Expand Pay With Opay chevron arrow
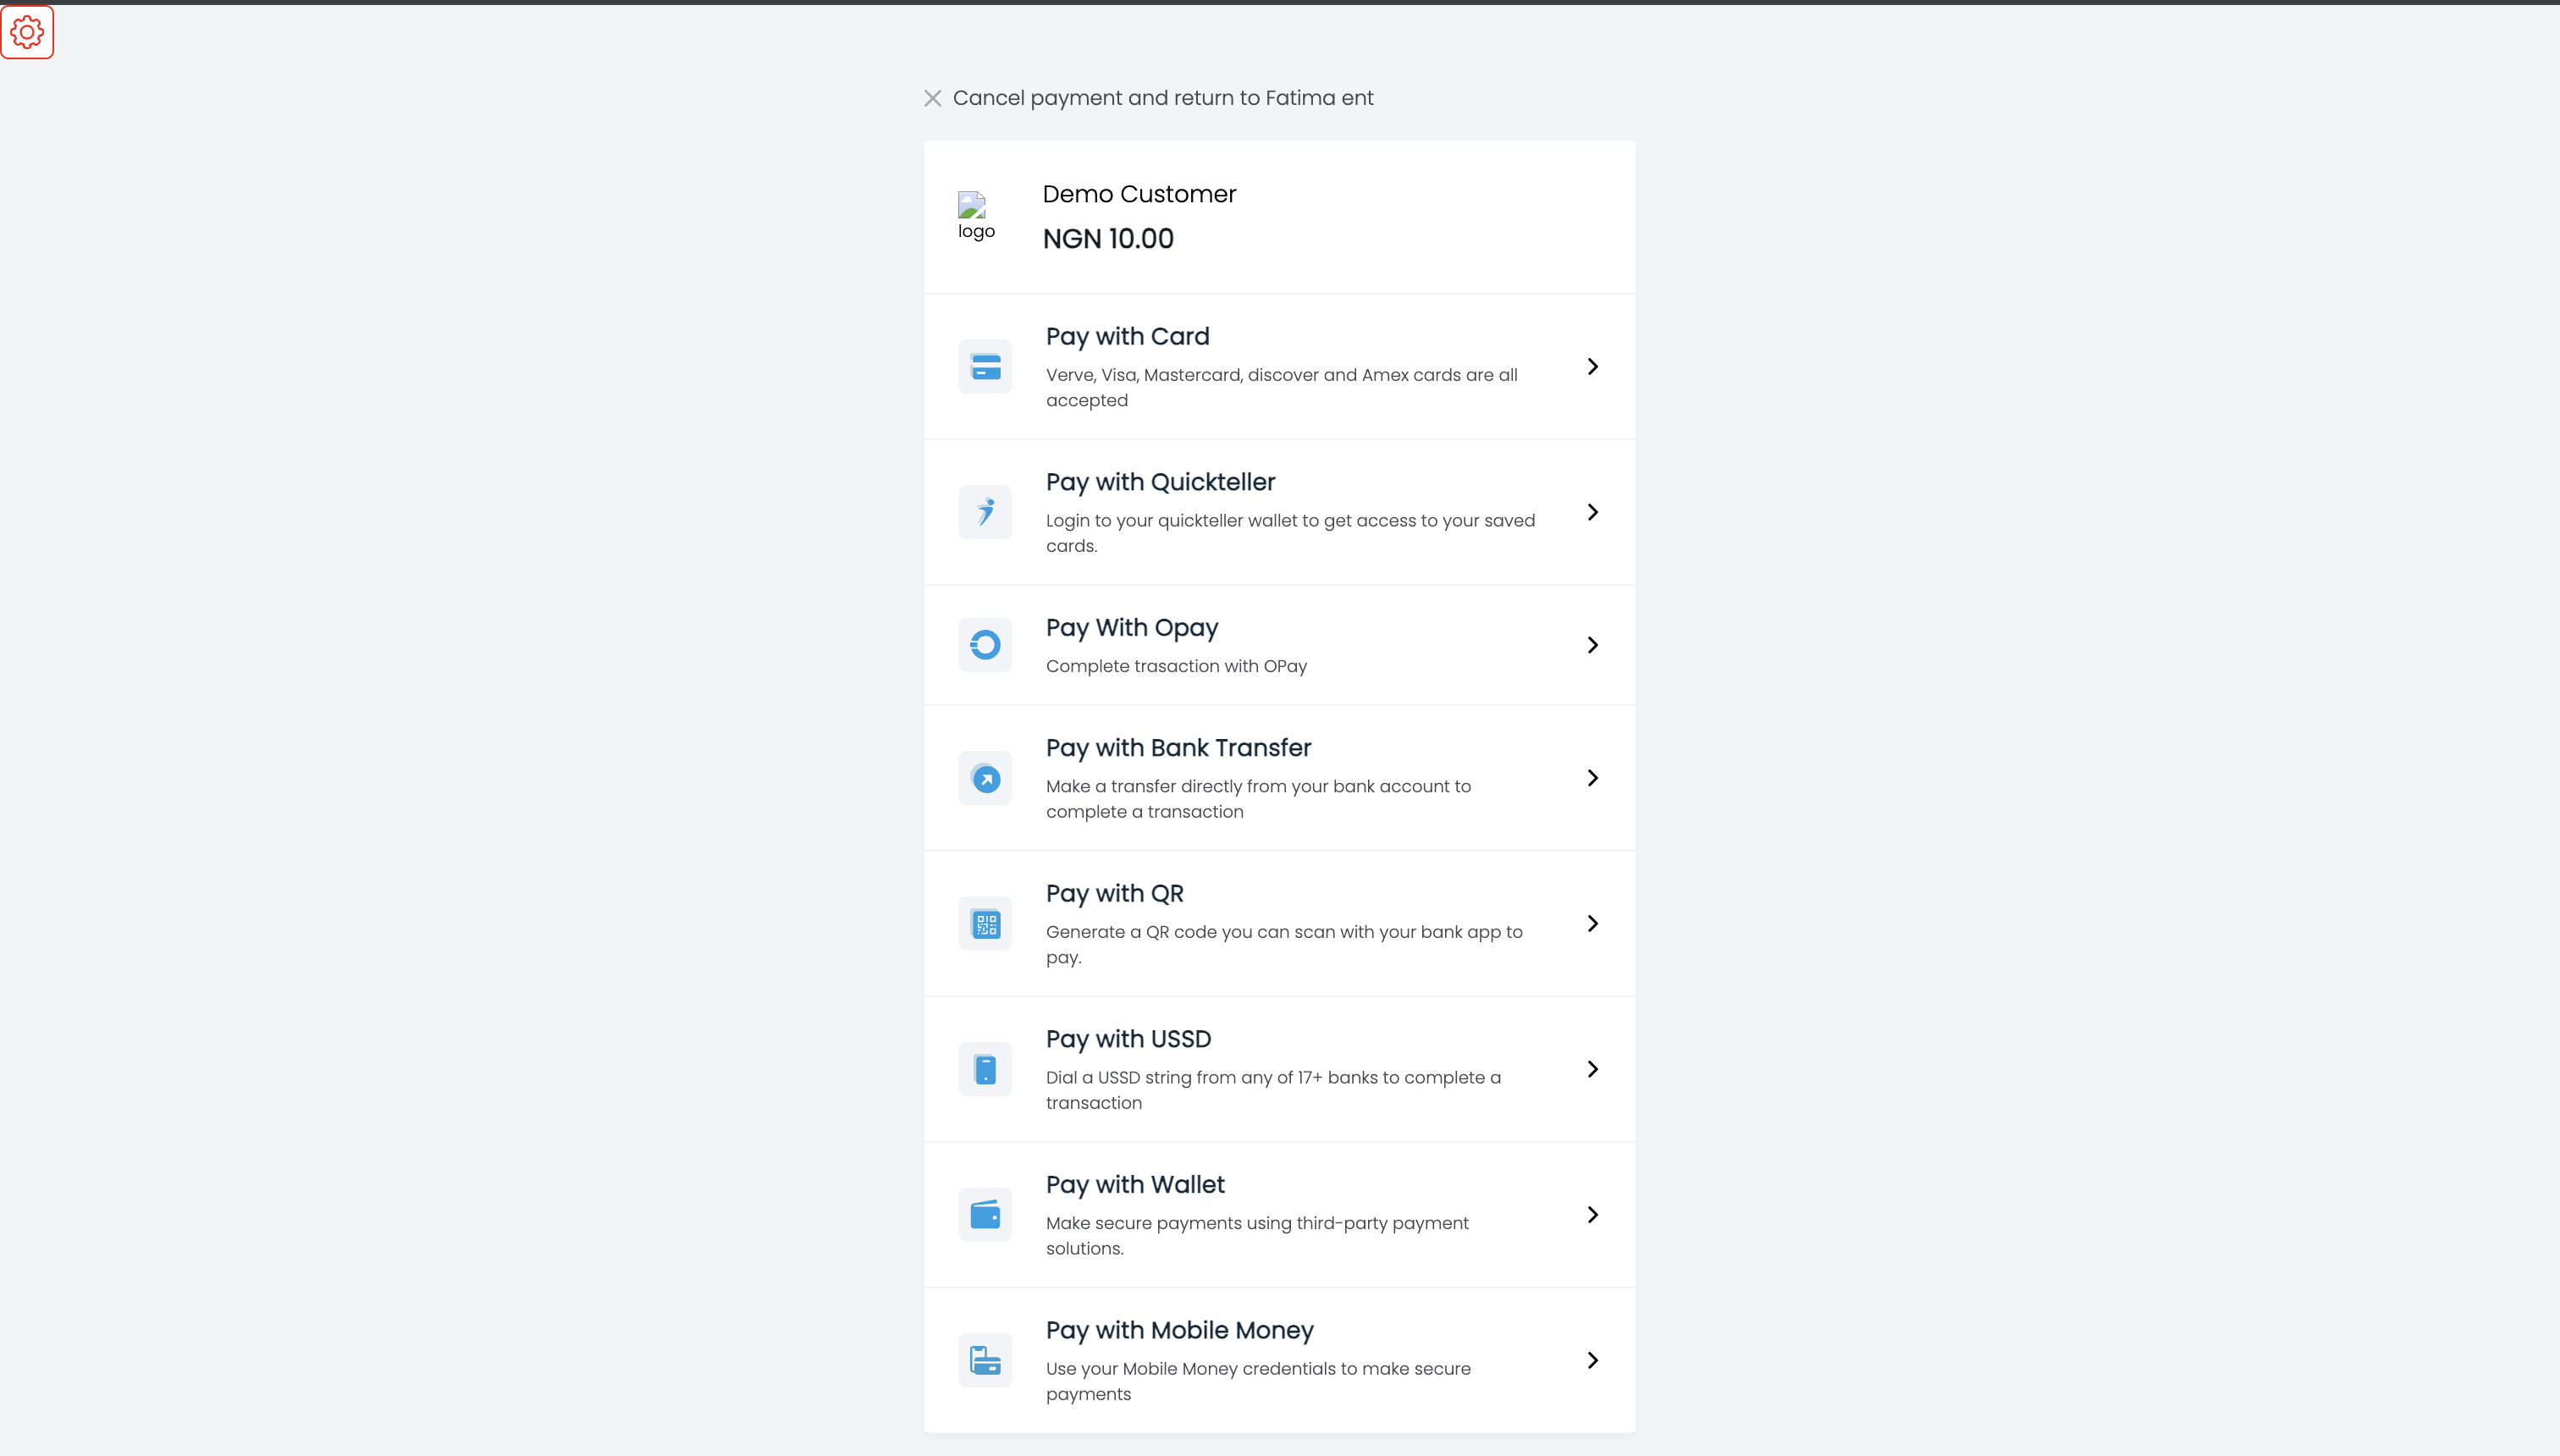This screenshot has height=1456, width=2560. tap(1592, 645)
